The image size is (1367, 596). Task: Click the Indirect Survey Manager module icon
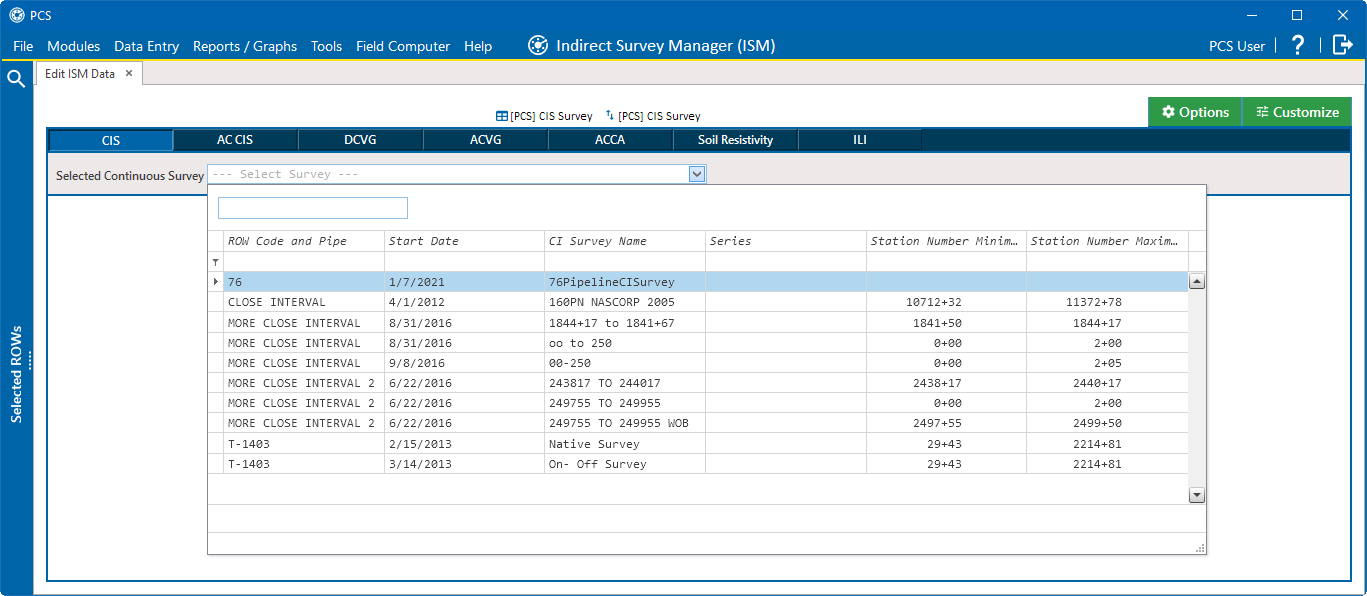(x=538, y=46)
